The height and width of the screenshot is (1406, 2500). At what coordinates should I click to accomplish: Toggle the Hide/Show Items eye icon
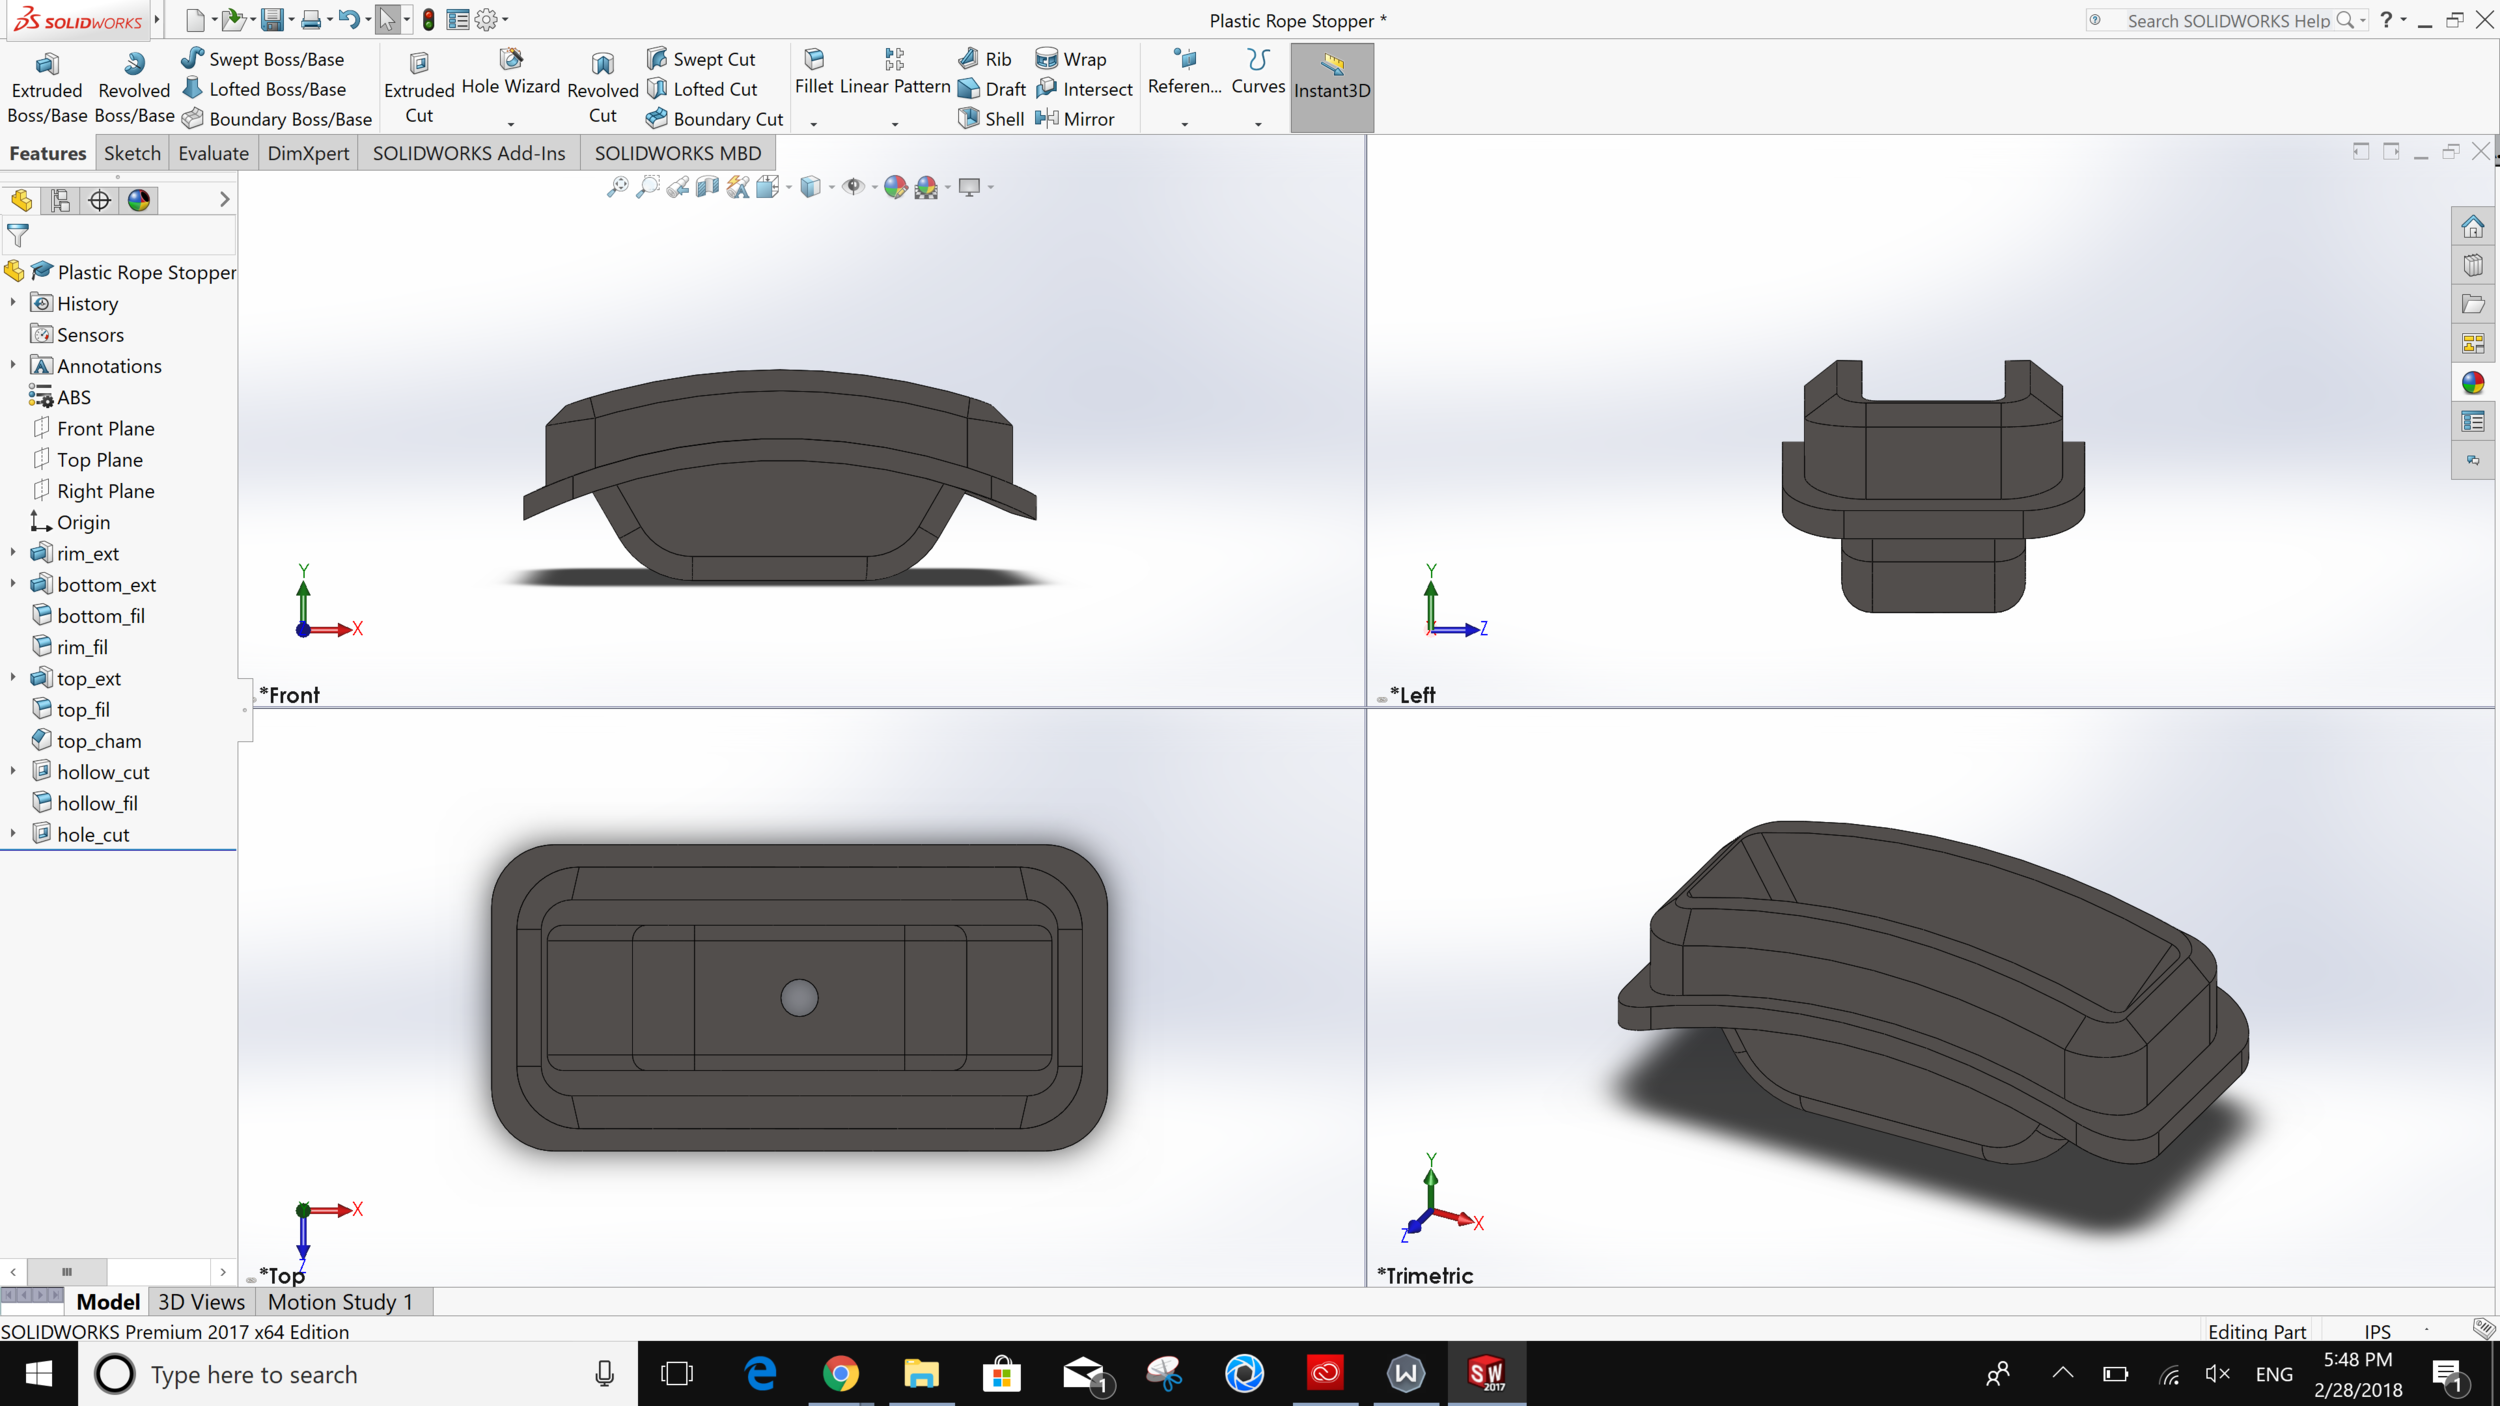coord(853,187)
